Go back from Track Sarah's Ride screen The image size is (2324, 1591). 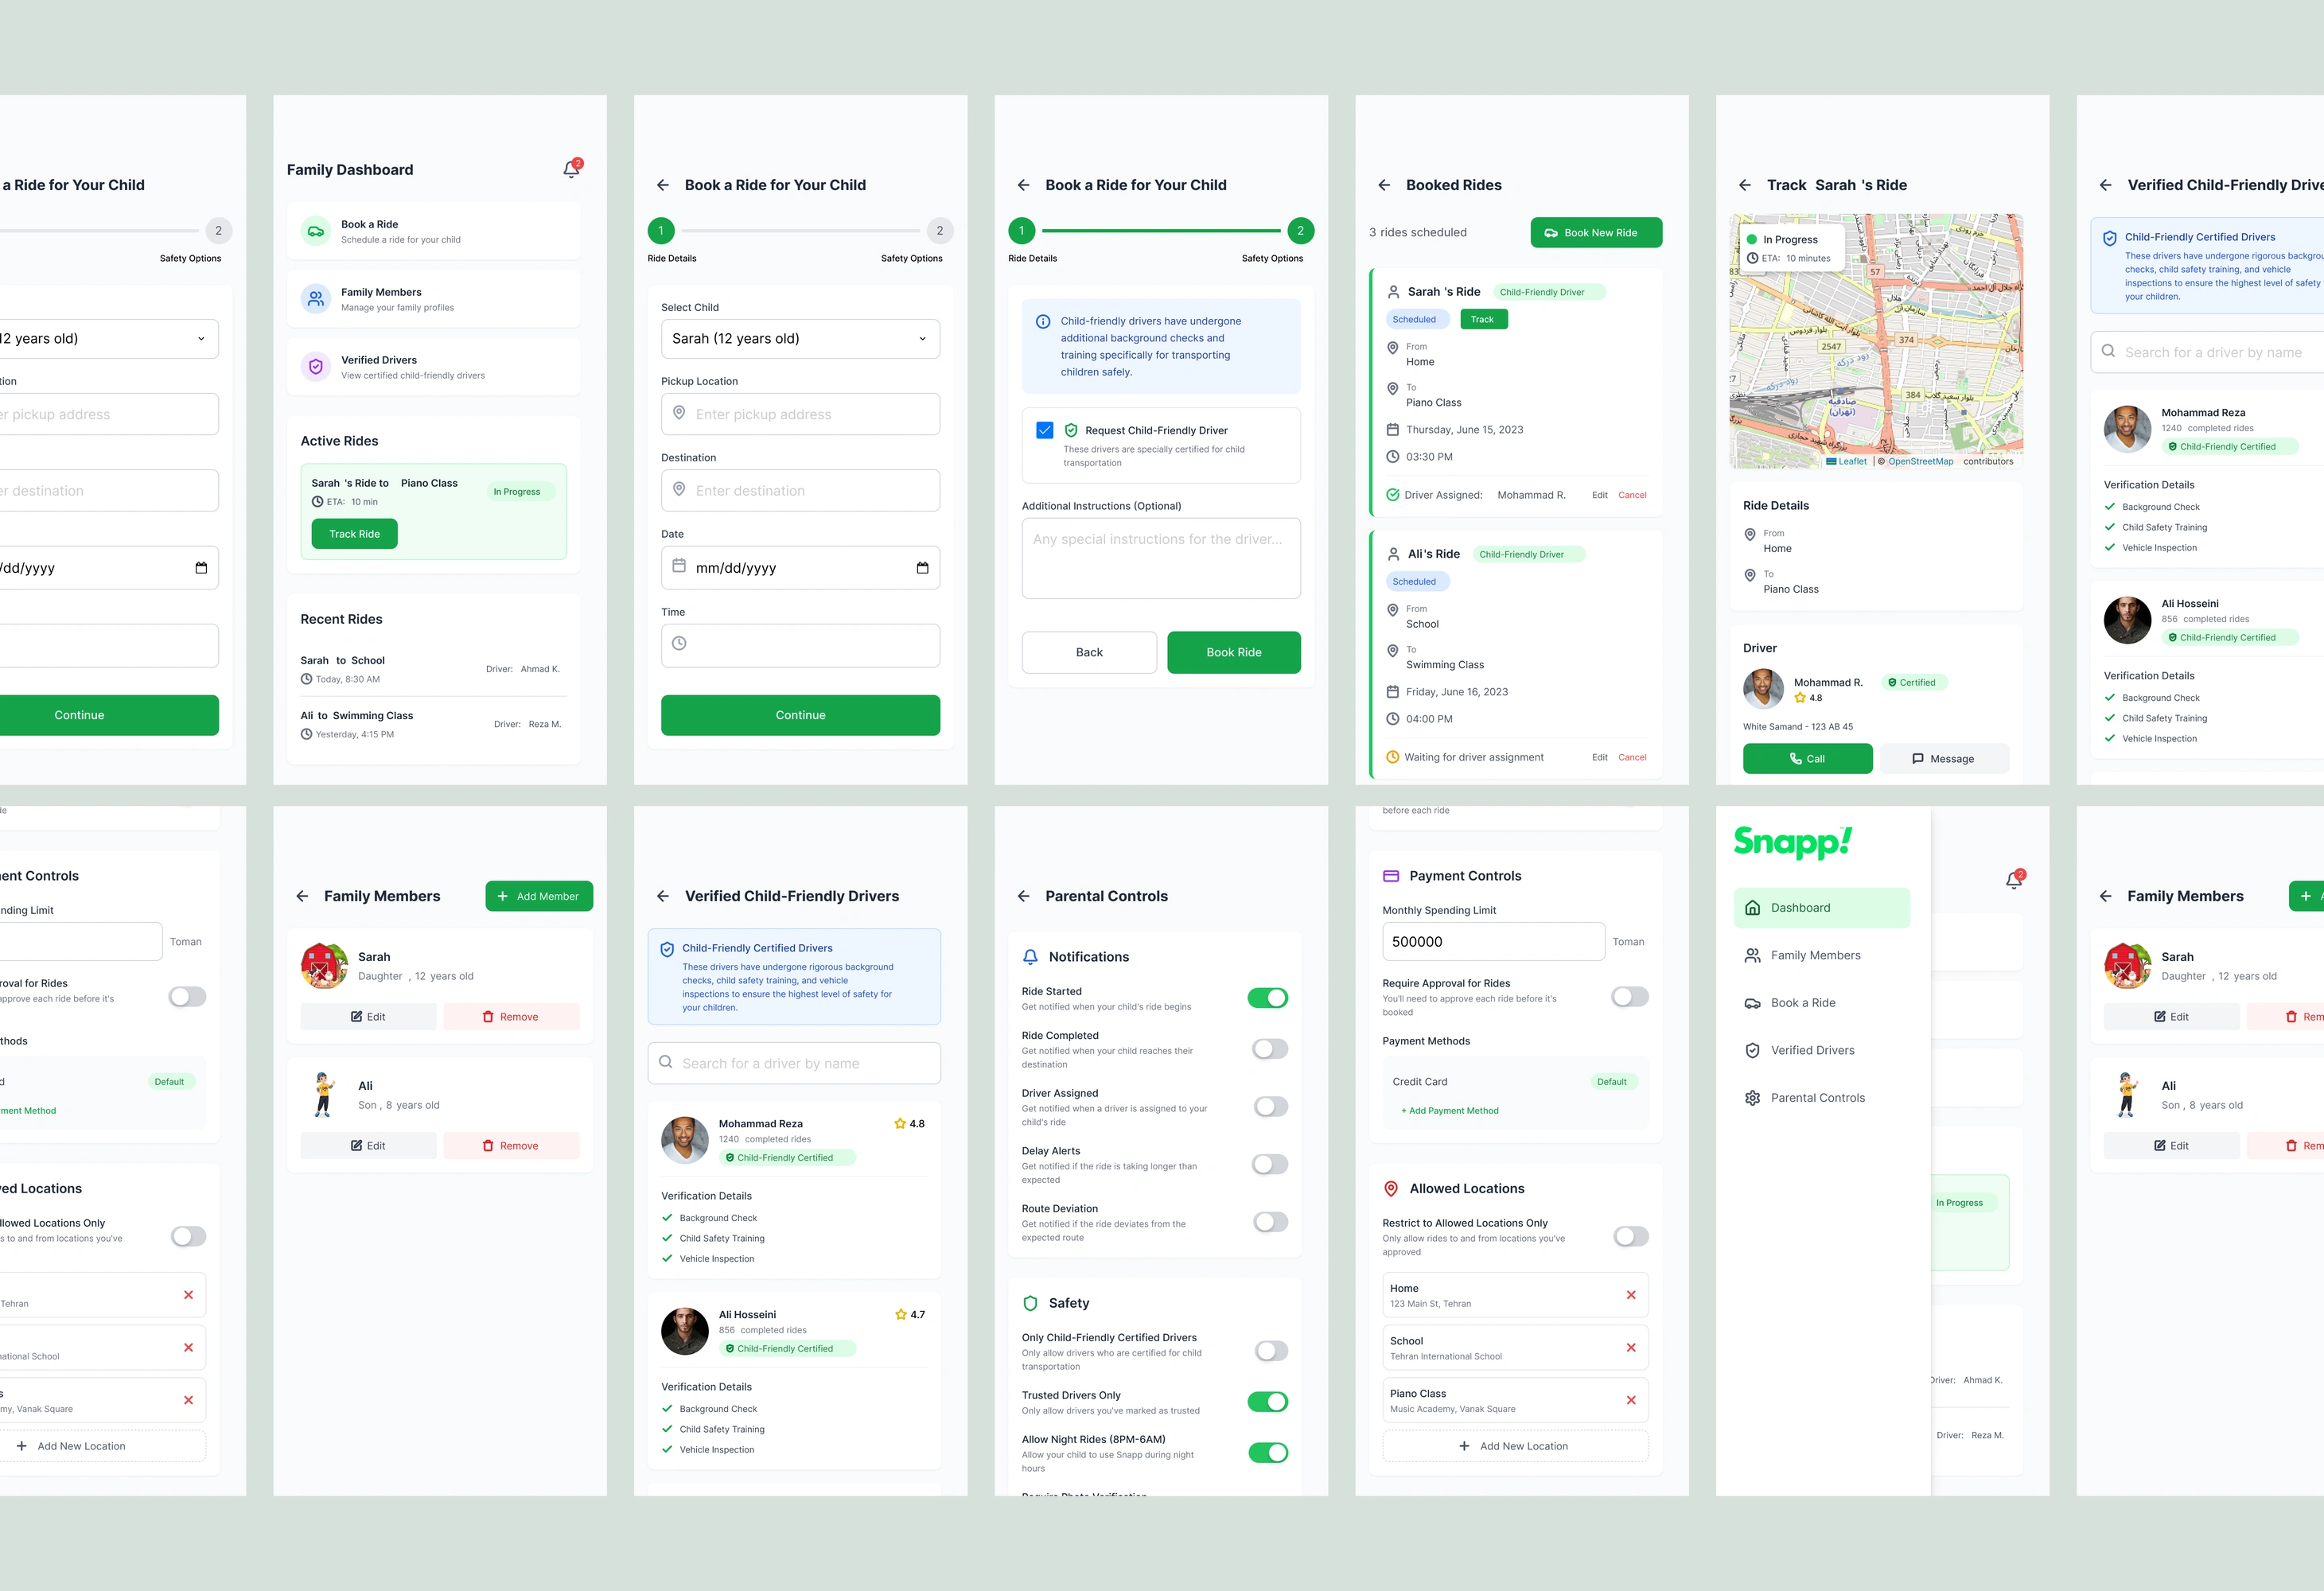pos(1745,185)
